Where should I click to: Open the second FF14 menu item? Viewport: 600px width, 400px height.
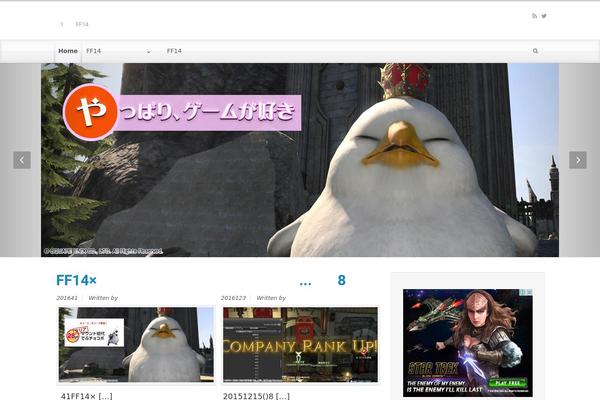[174, 51]
